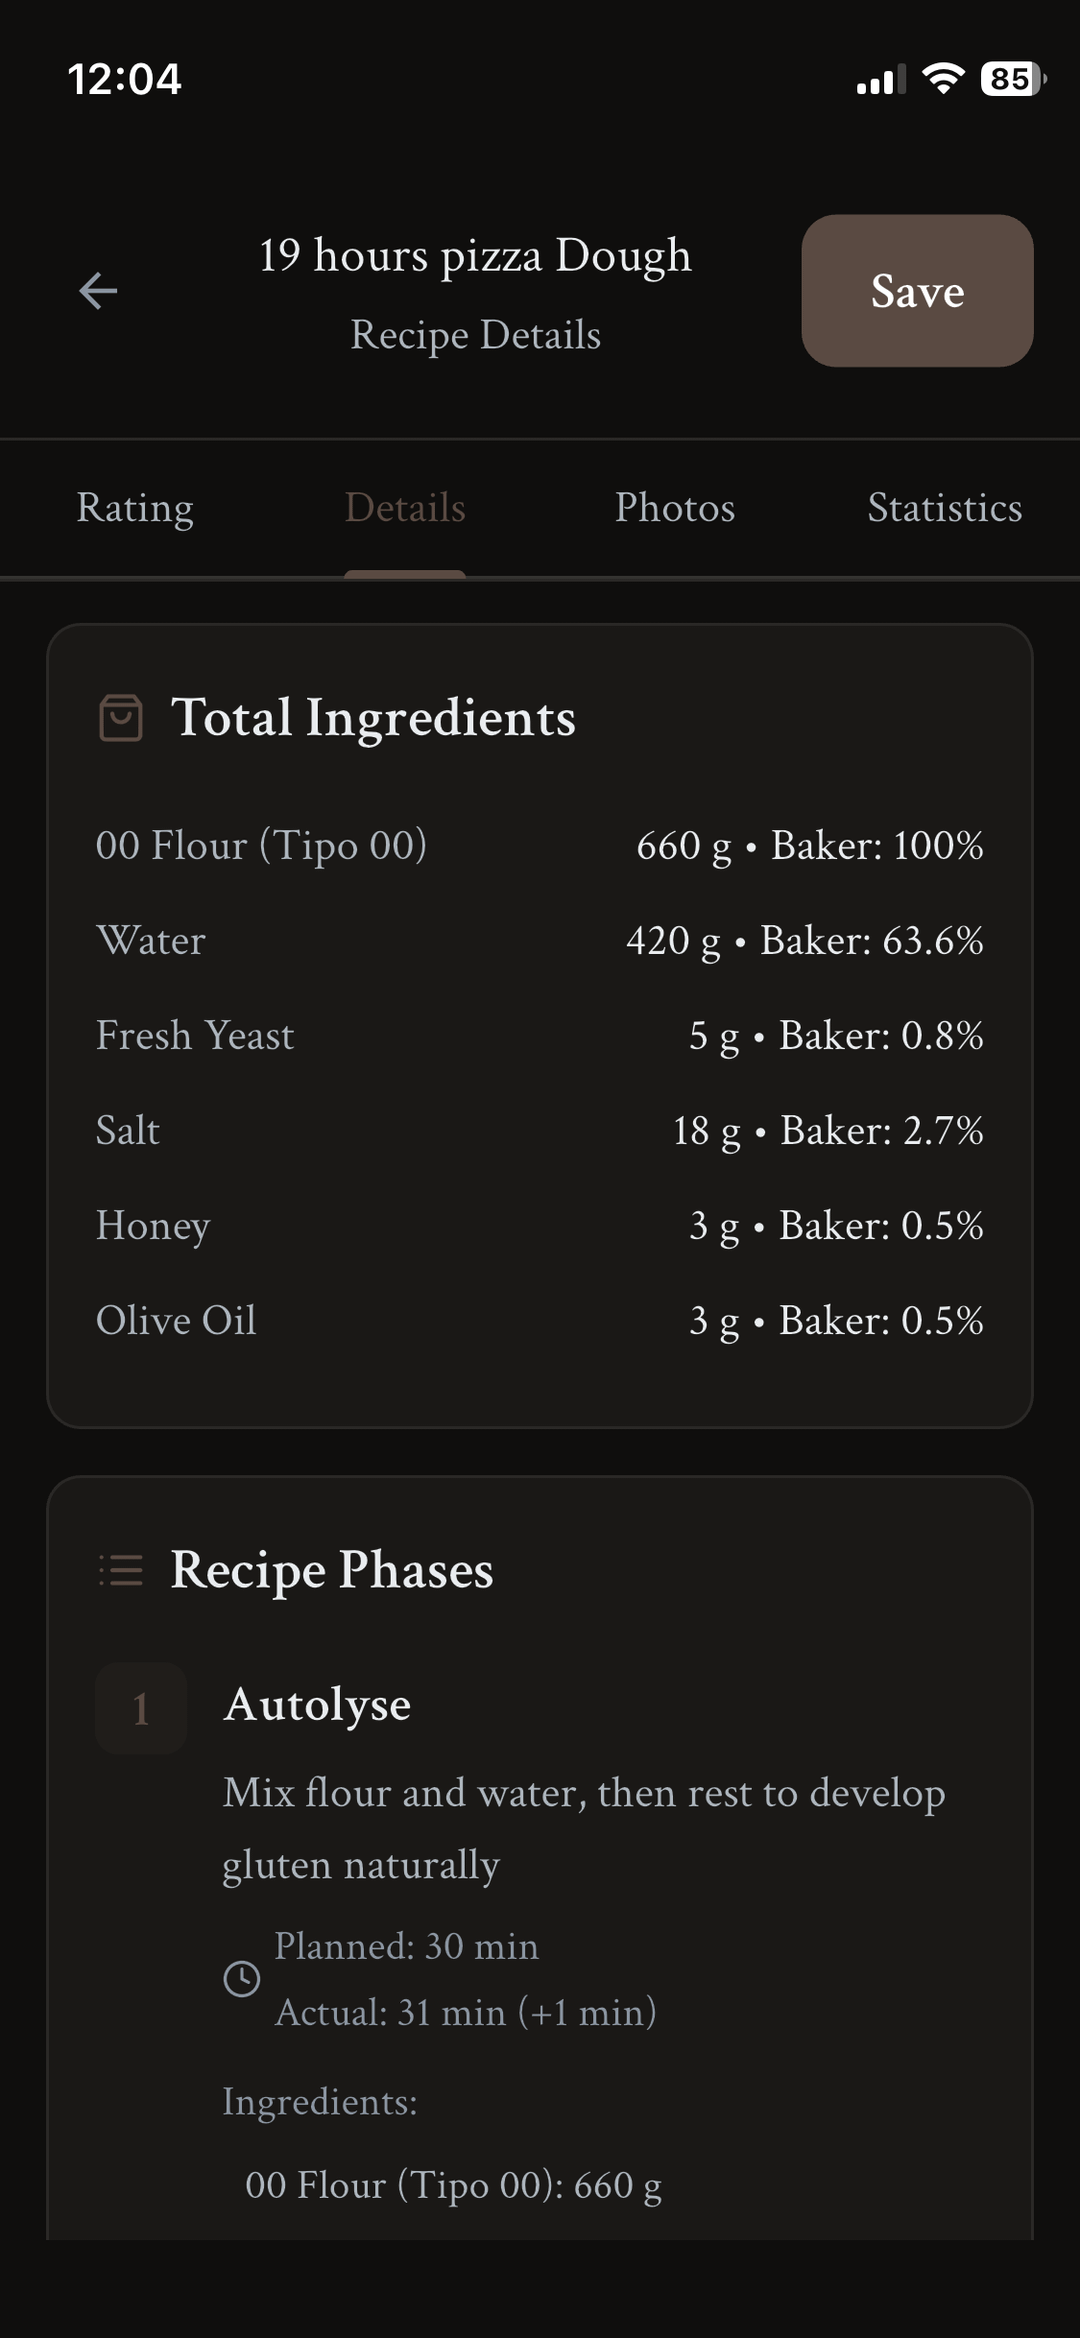
Task: Tap the back arrow icon
Action: tap(98, 291)
